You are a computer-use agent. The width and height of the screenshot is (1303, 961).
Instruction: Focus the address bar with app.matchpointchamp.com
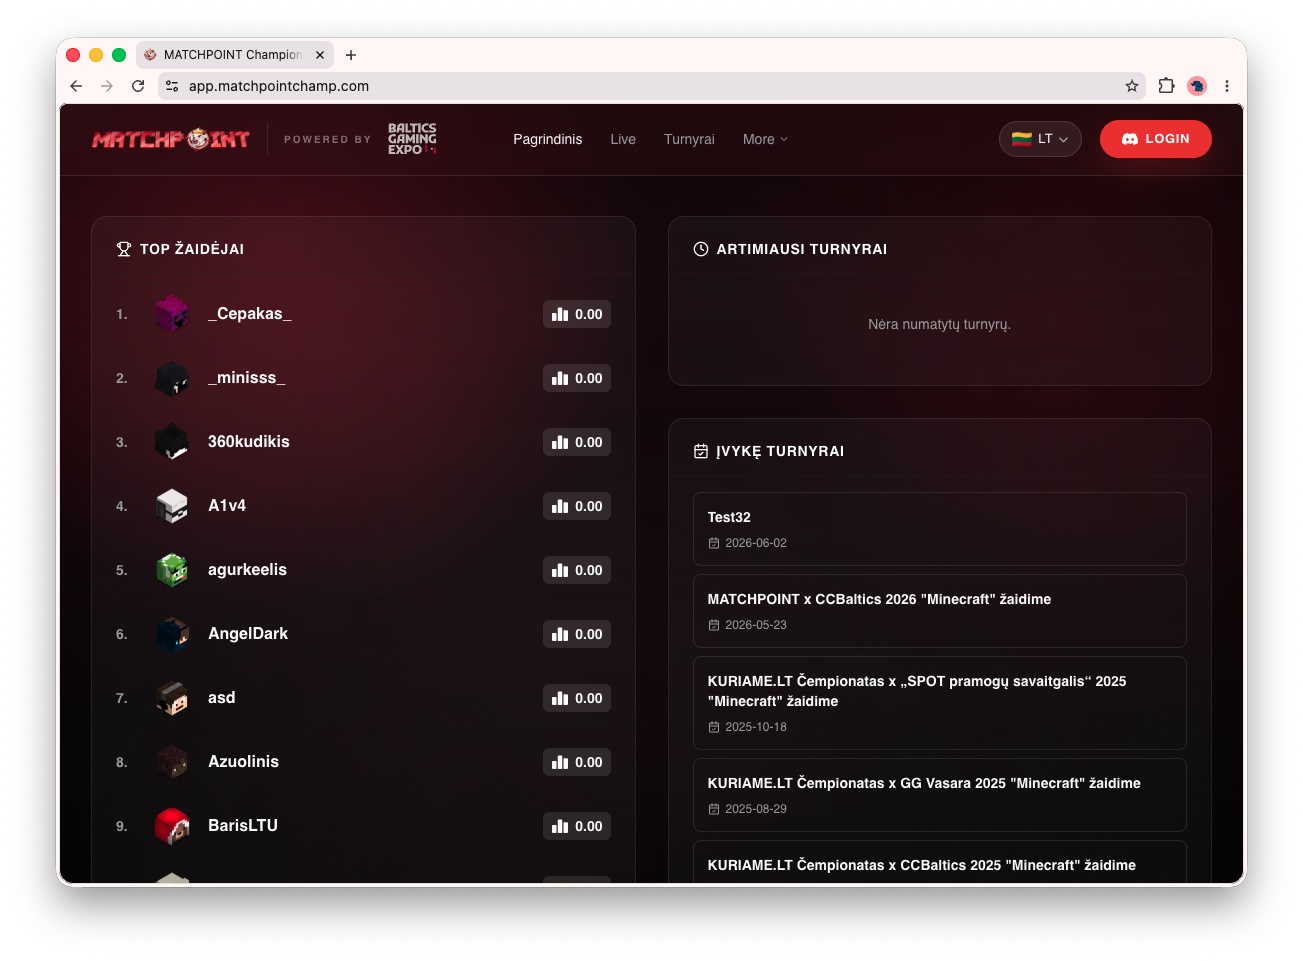650,86
